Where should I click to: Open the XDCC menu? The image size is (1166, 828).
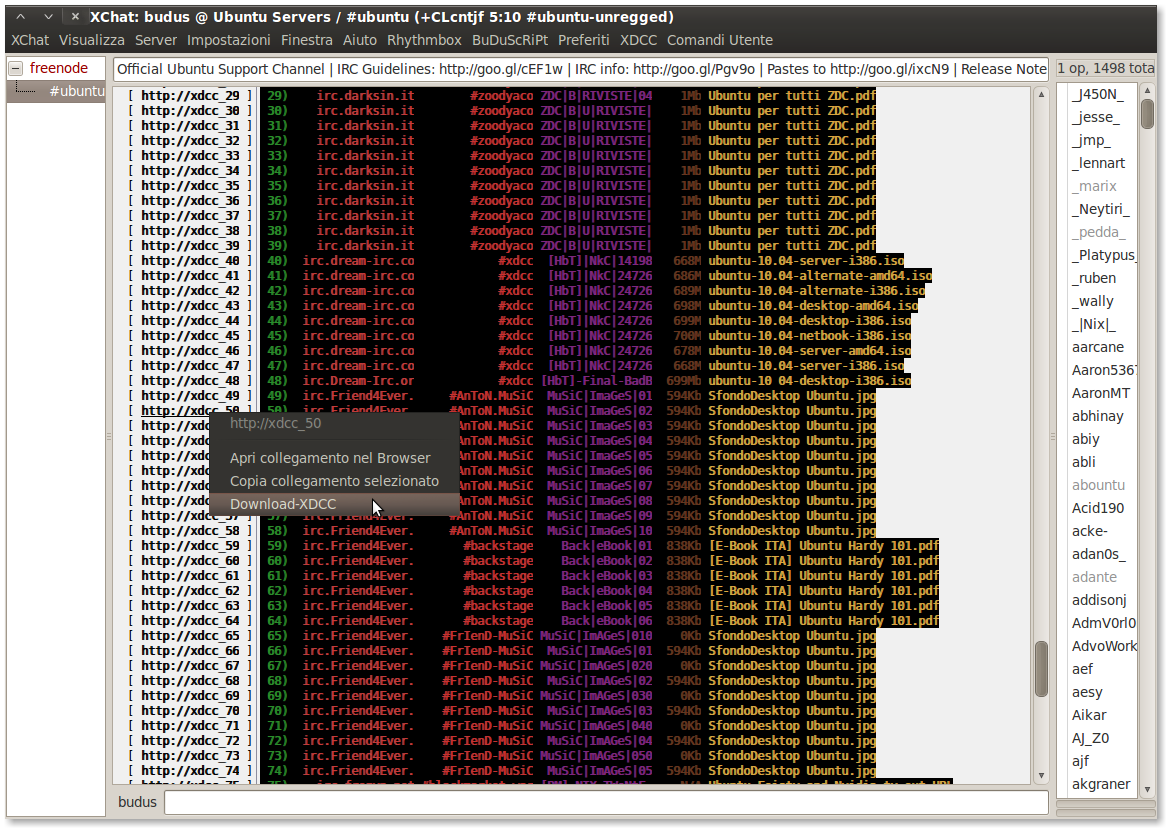click(x=638, y=40)
